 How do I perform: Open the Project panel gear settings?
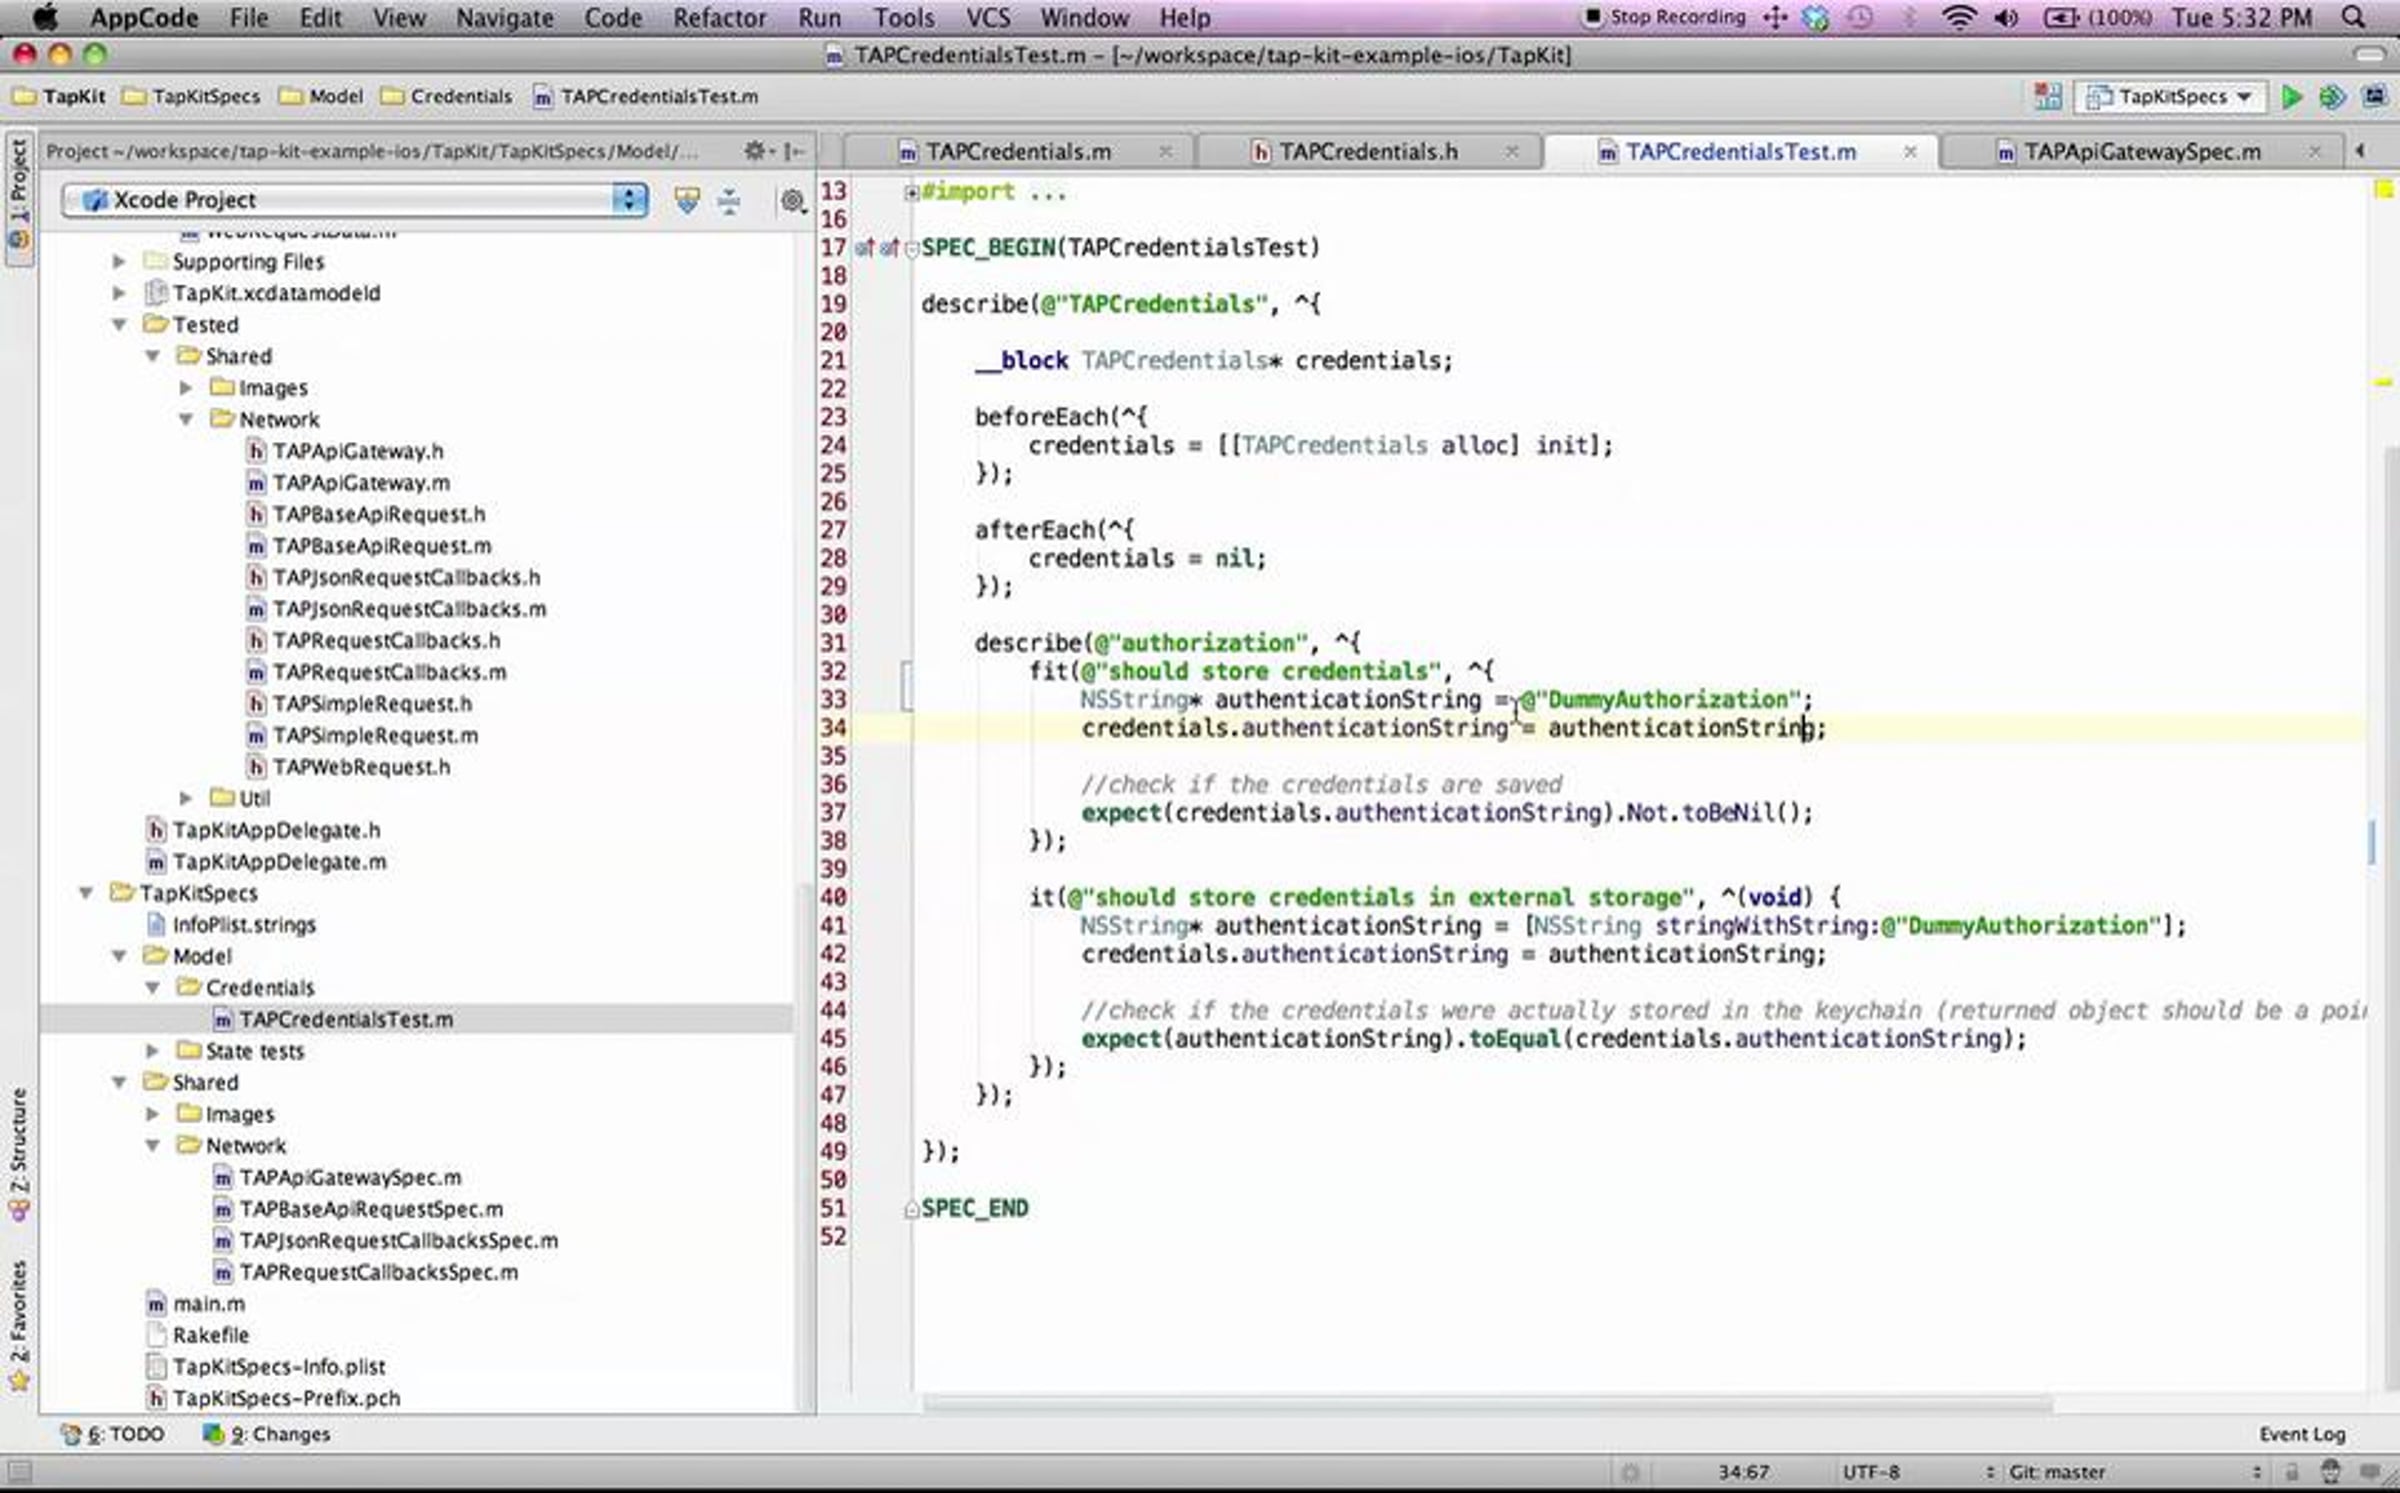tap(755, 151)
